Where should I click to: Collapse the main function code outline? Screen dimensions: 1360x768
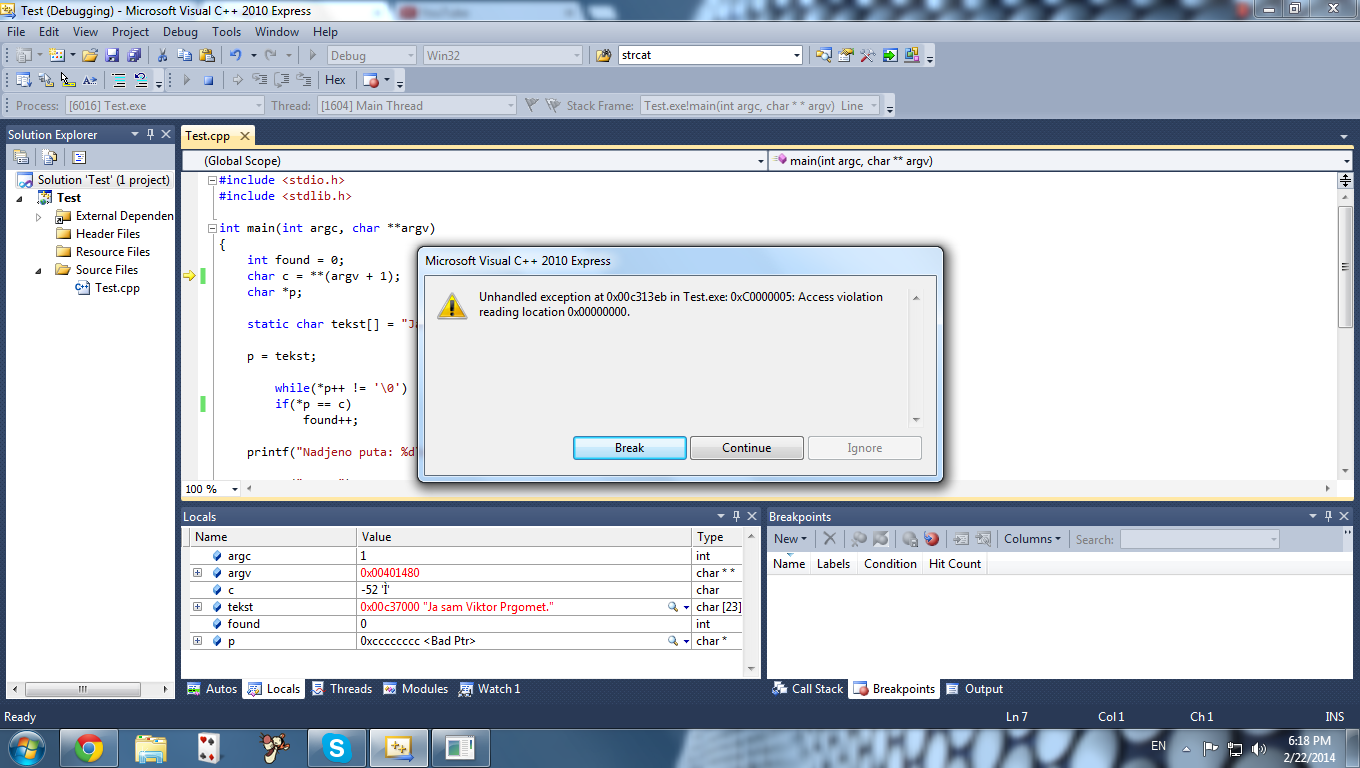pos(211,228)
